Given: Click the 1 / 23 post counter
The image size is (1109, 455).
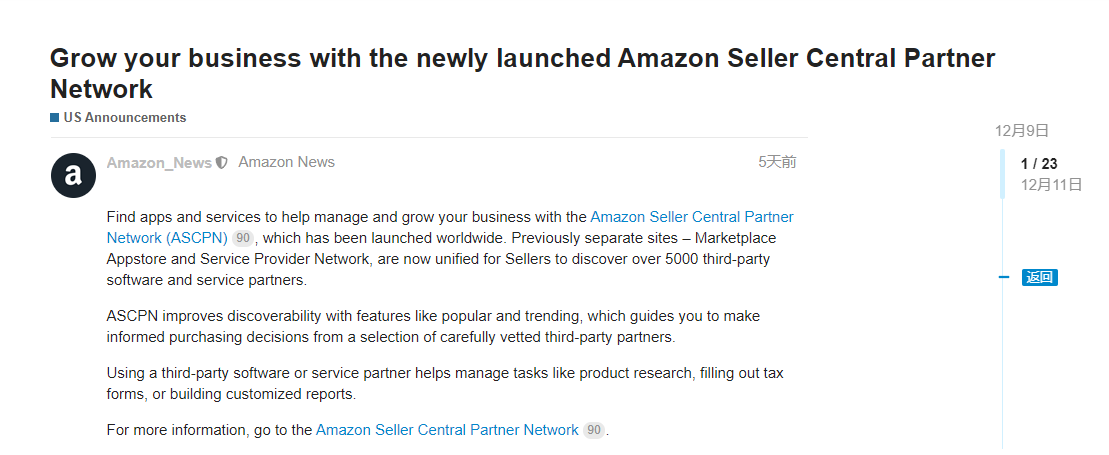Looking at the screenshot, I should pyautogui.click(x=1039, y=164).
